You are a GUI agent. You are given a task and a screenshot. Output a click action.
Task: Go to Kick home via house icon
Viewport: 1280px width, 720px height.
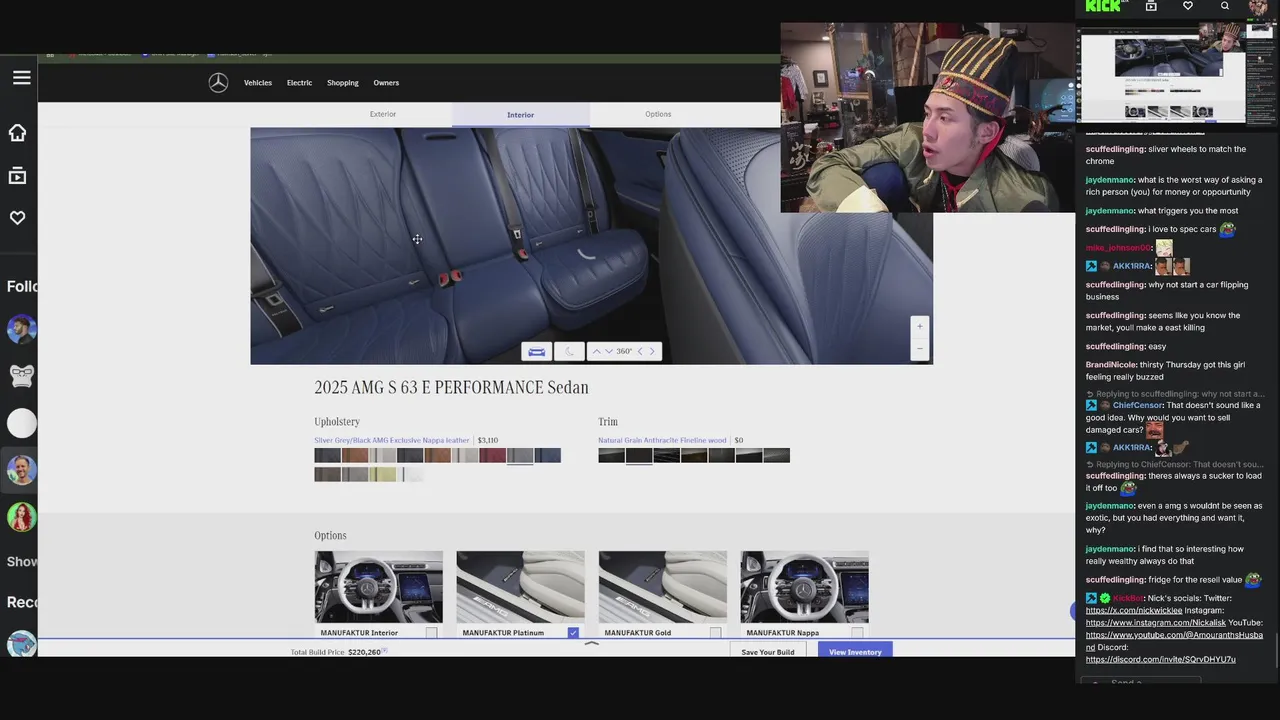click(x=17, y=133)
